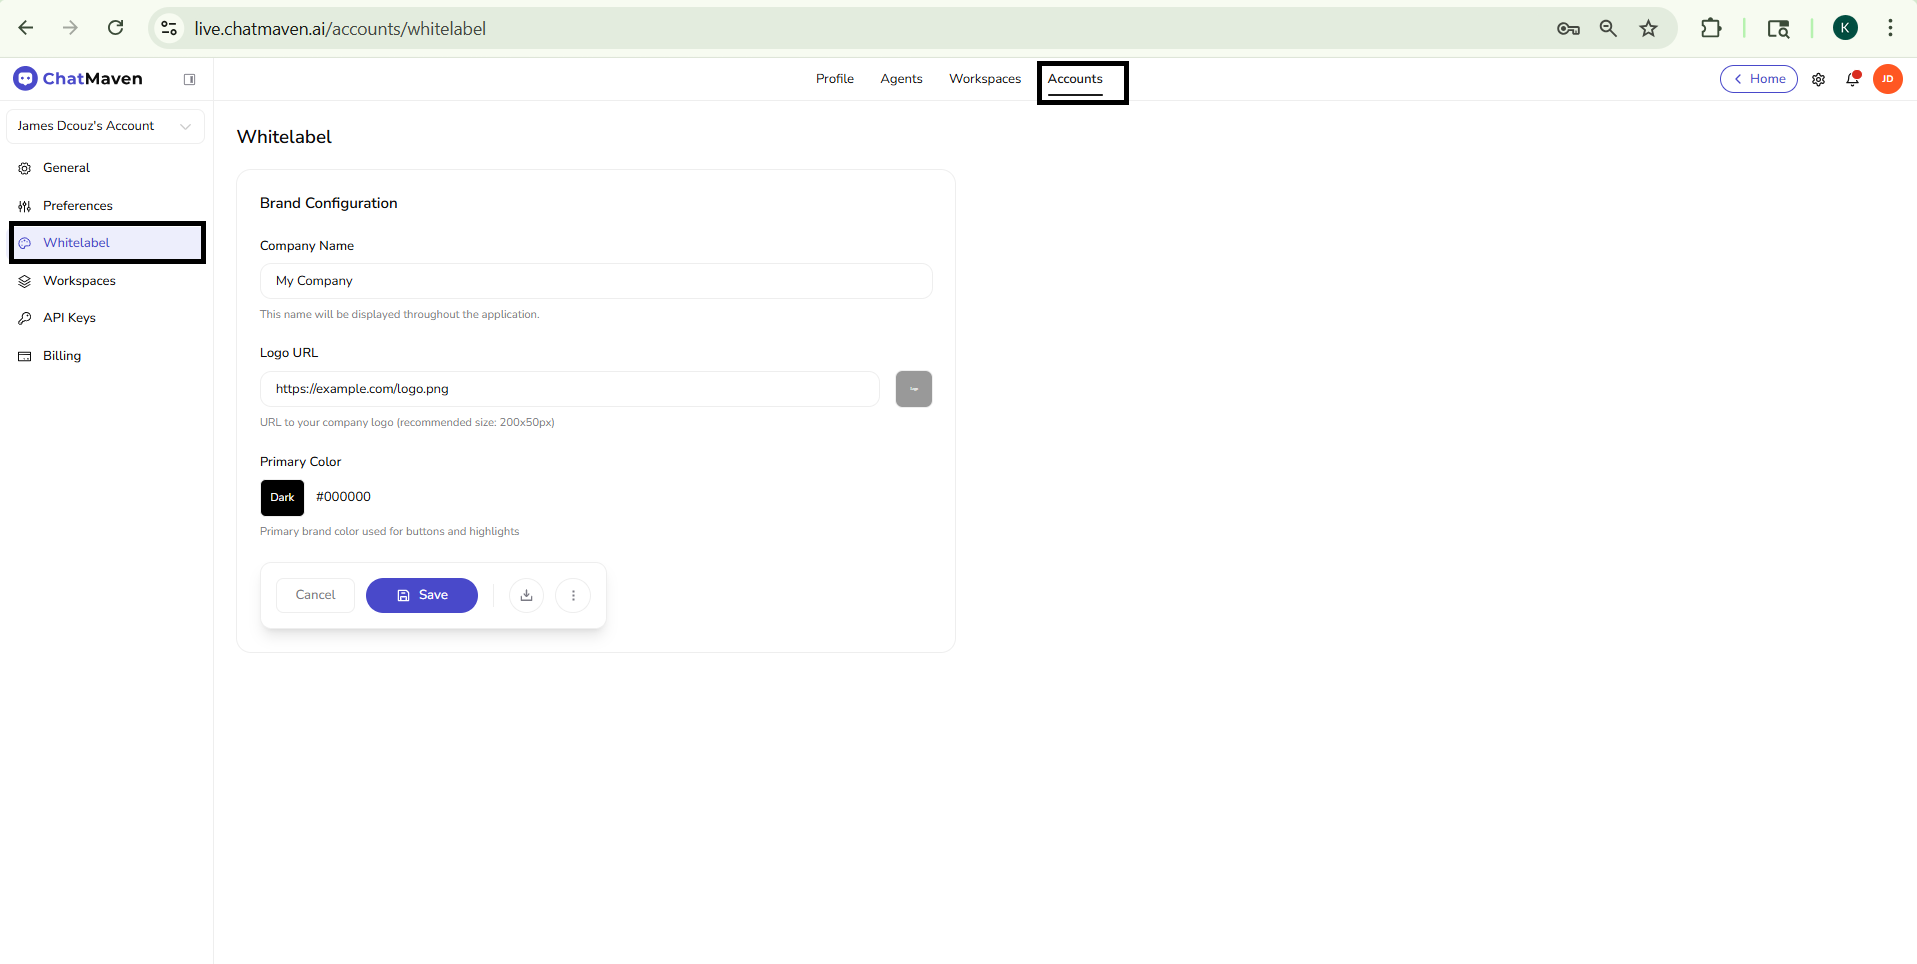Open API Keys section

click(x=69, y=318)
